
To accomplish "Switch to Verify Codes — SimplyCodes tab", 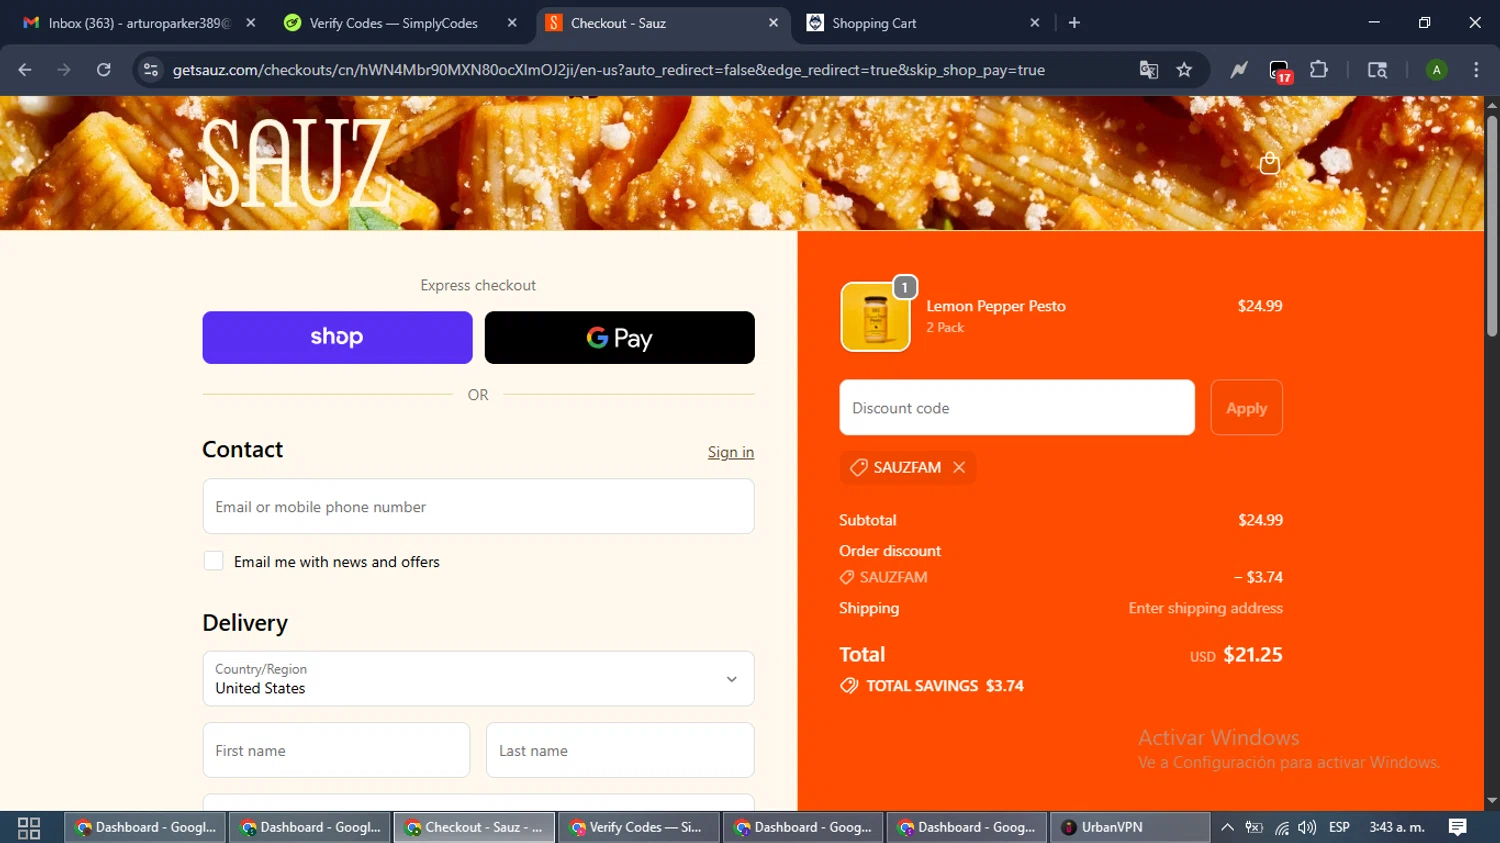I will 398,23.
